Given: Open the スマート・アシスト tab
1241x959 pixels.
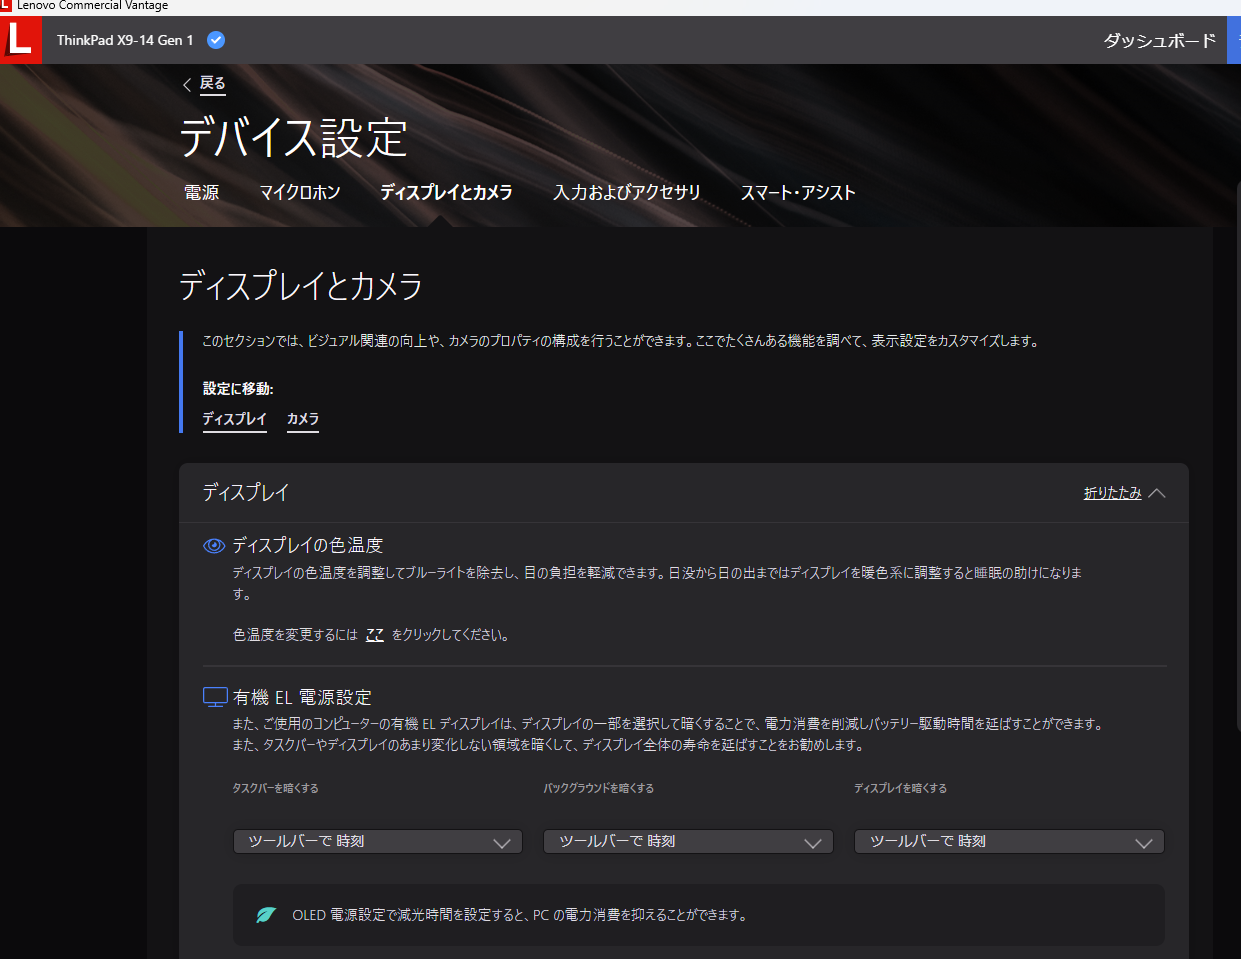Looking at the screenshot, I should [x=798, y=192].
